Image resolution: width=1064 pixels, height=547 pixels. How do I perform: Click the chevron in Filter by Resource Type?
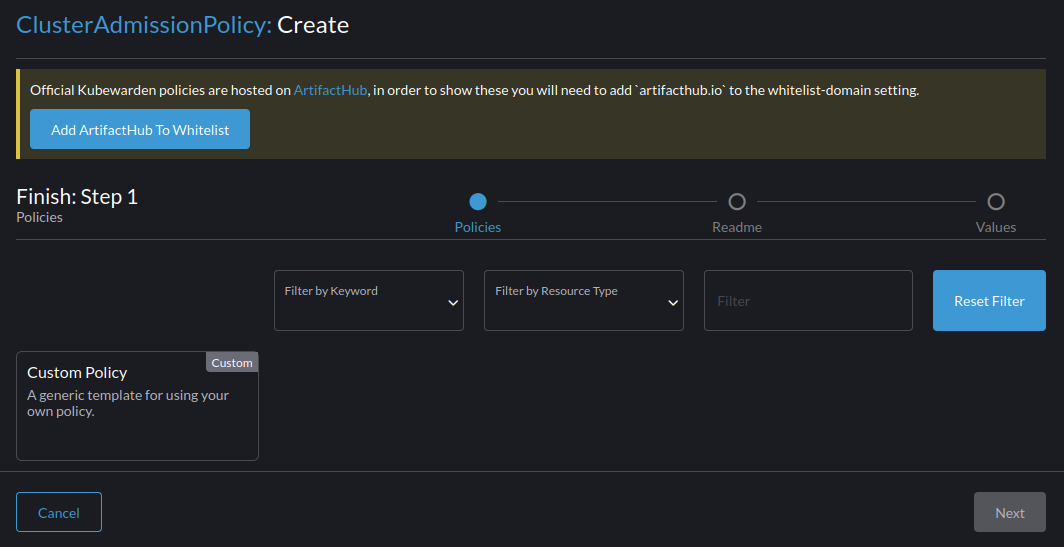click(673, 303)
